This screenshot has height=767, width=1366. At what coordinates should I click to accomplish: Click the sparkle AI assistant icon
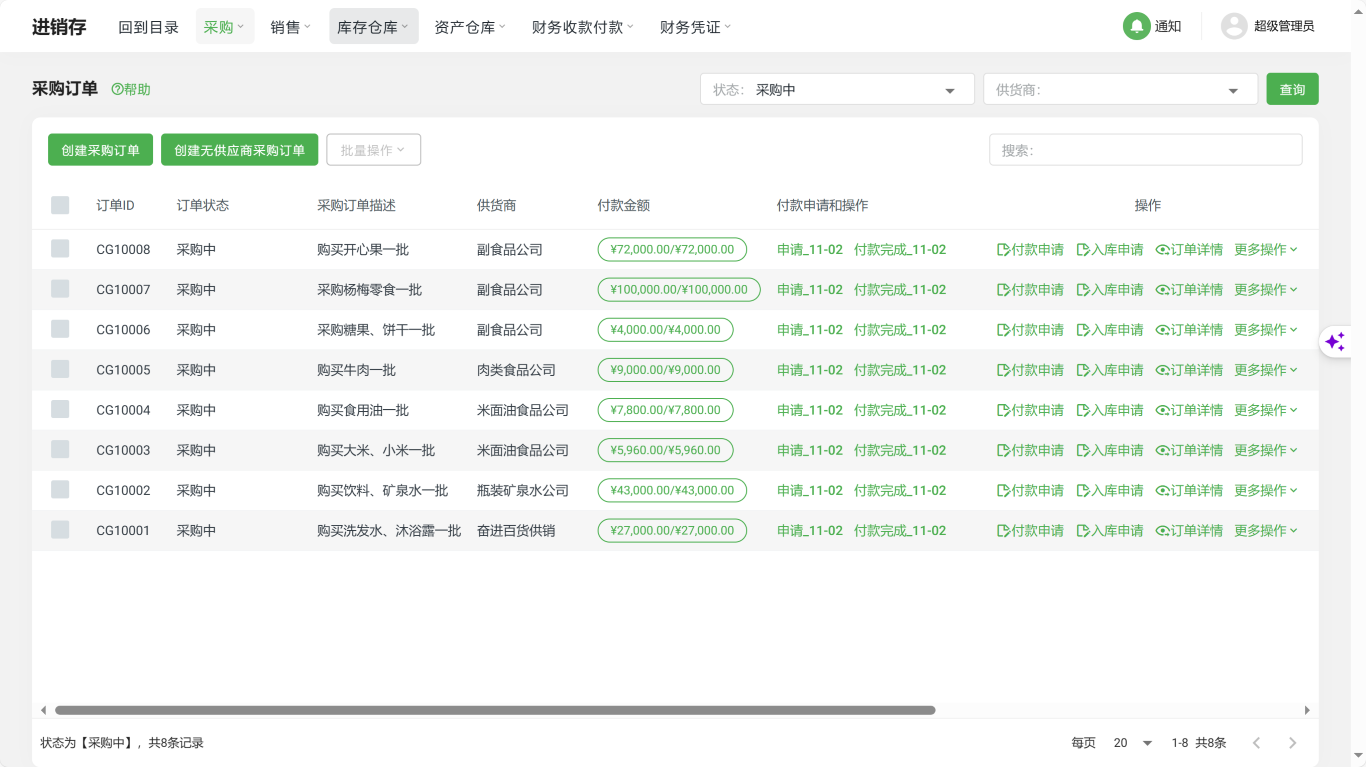pos(1335,342)
